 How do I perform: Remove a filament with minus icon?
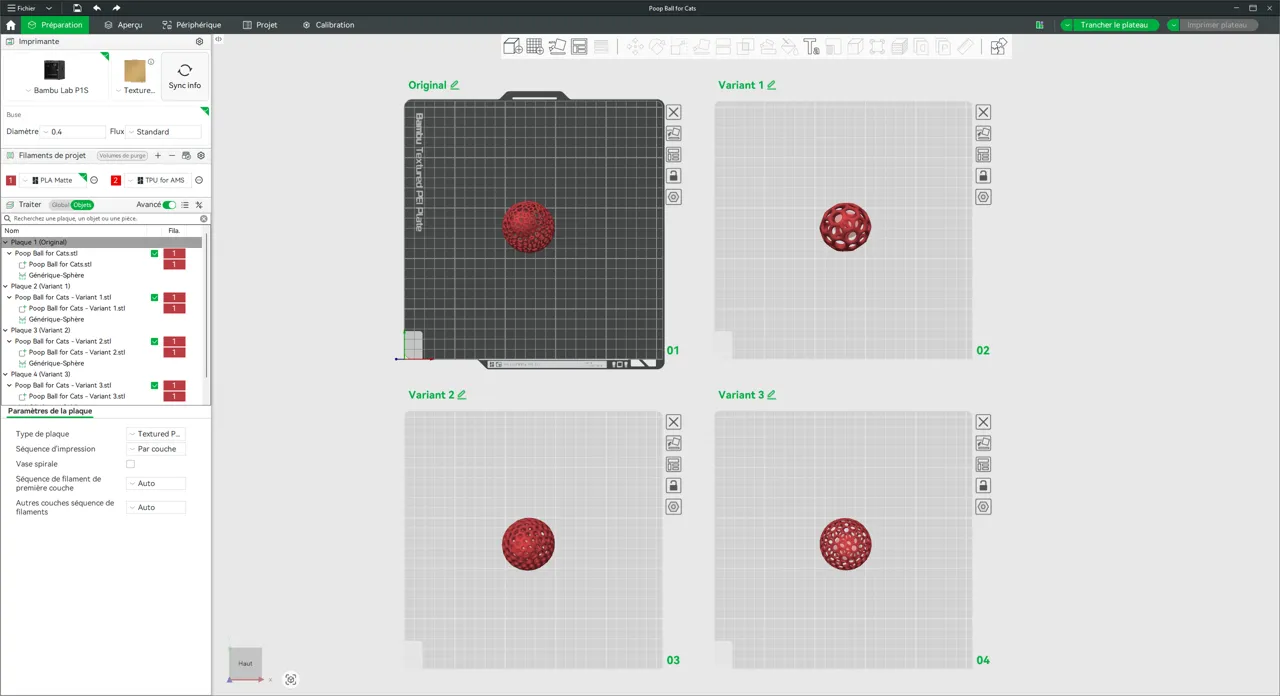(x=172, y=156)
